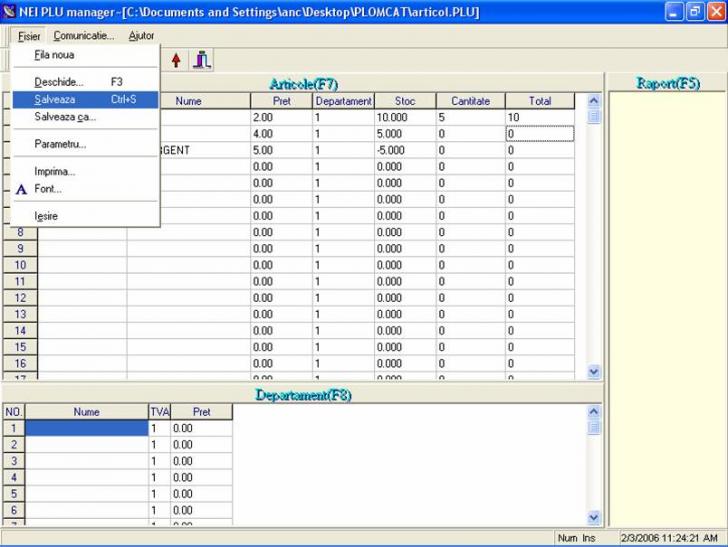Image resolution: width=728 pixels, height=547 pixels.
Task: Open the Comunicatie menu
Action: [x=83, y=36]
